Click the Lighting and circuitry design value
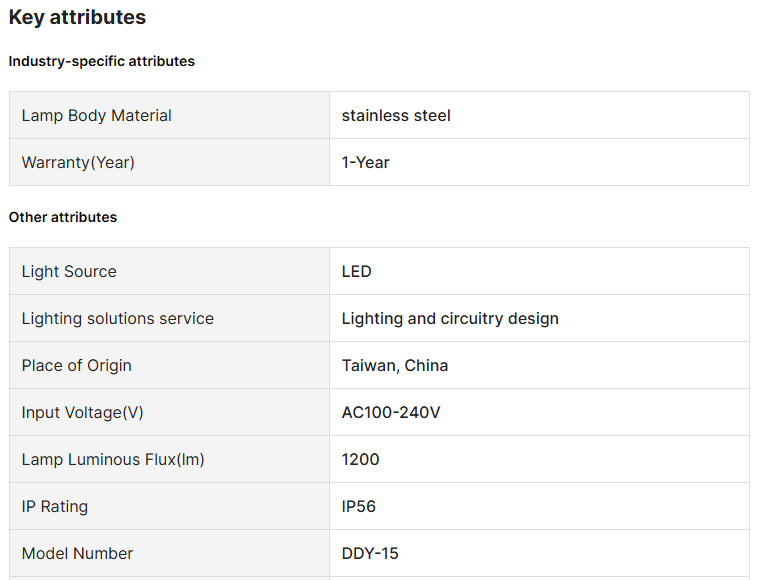 (x=450, y=319)
